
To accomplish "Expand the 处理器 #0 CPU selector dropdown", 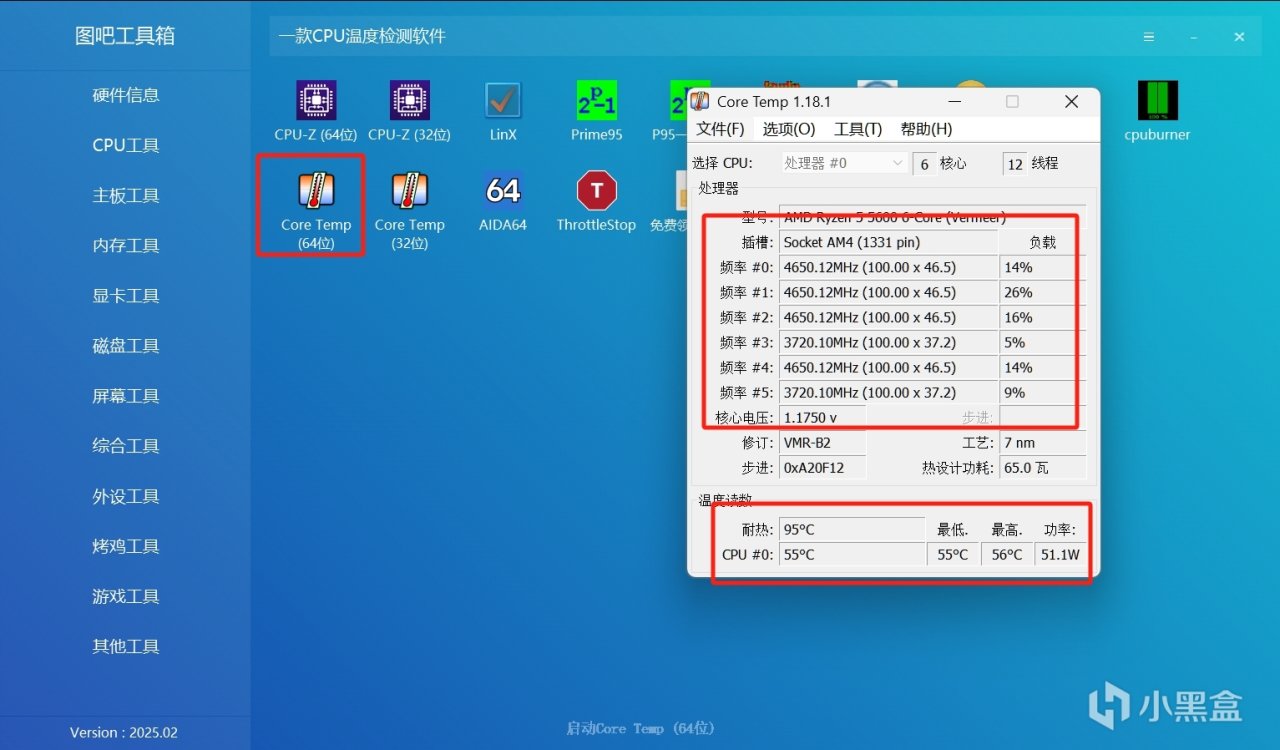I will (x=843, y=163).
